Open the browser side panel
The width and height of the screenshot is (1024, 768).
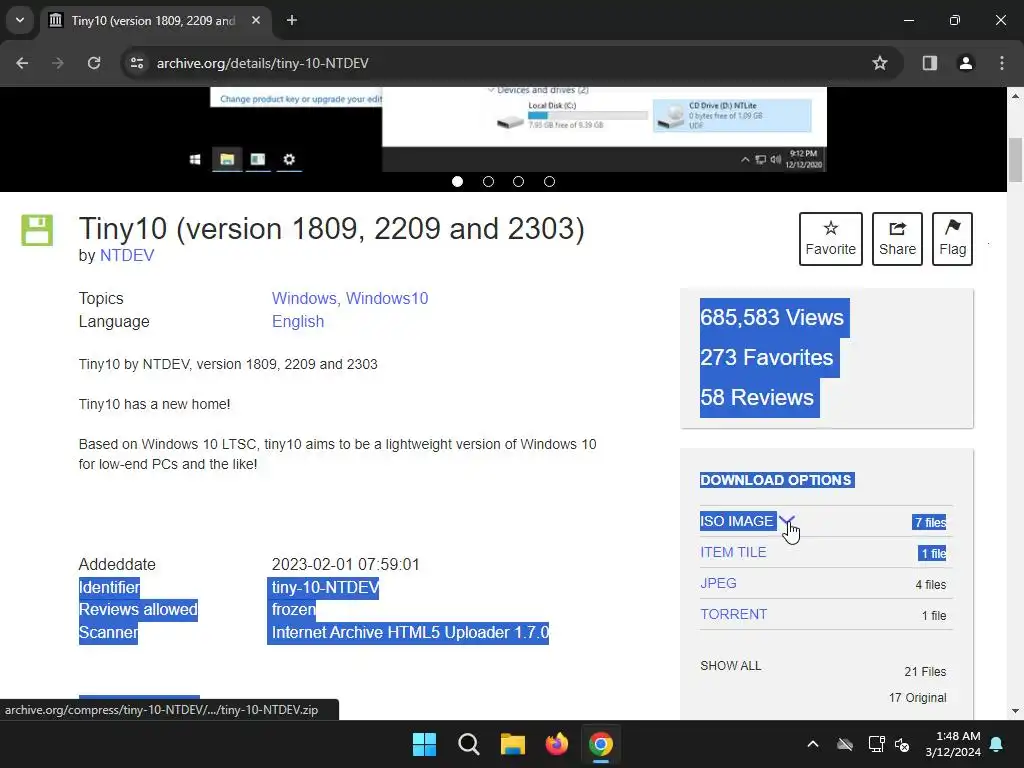click(x=929, y=63)
